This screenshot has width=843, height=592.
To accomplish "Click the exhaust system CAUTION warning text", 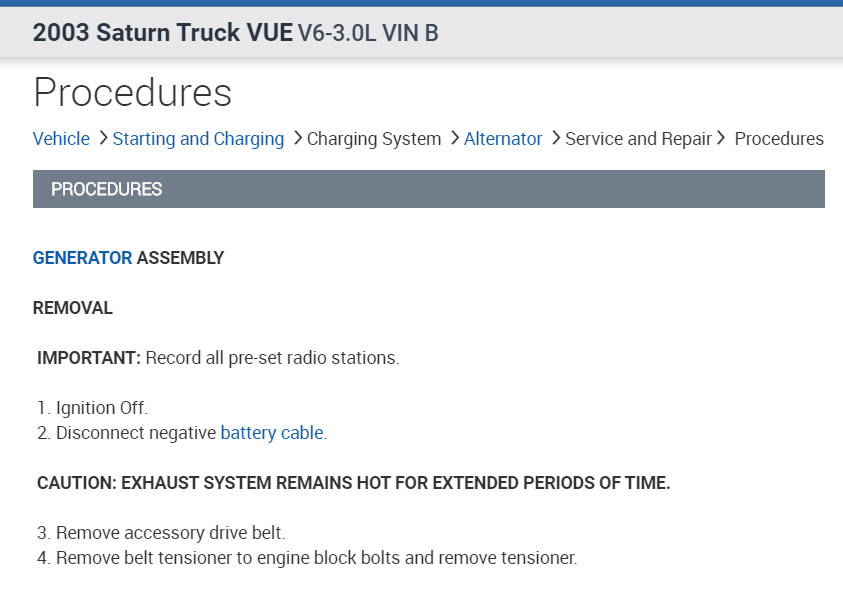I will click(353, 483).
